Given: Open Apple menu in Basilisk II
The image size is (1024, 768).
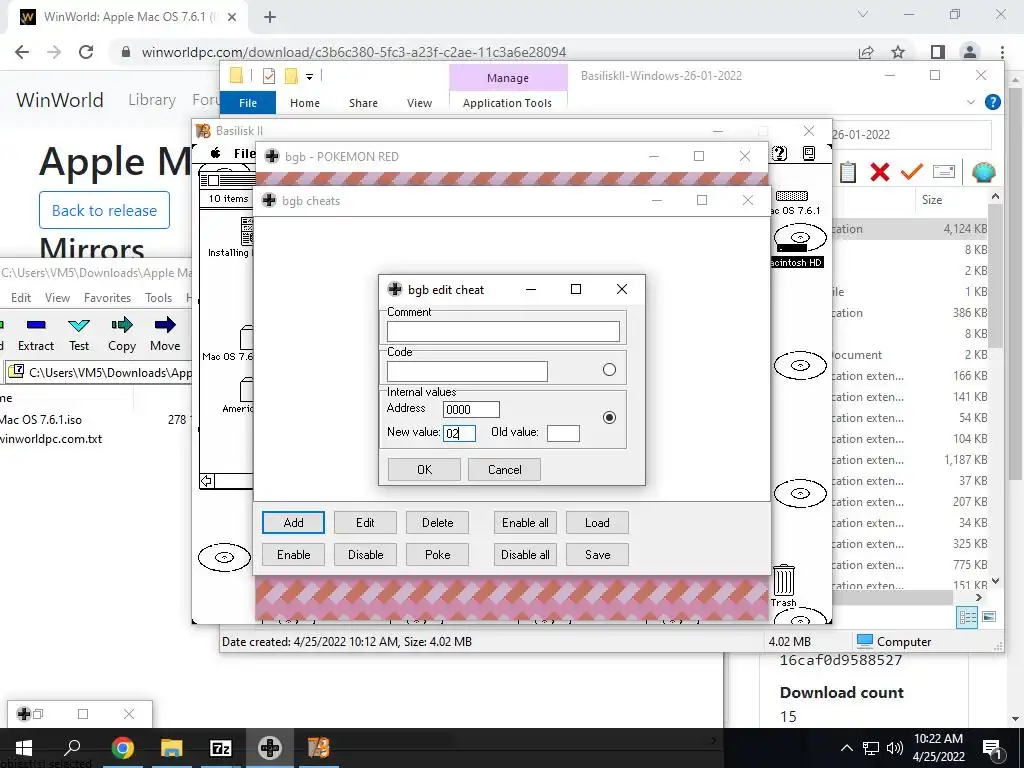Looking at the screenshot, I should coord(216,153).
